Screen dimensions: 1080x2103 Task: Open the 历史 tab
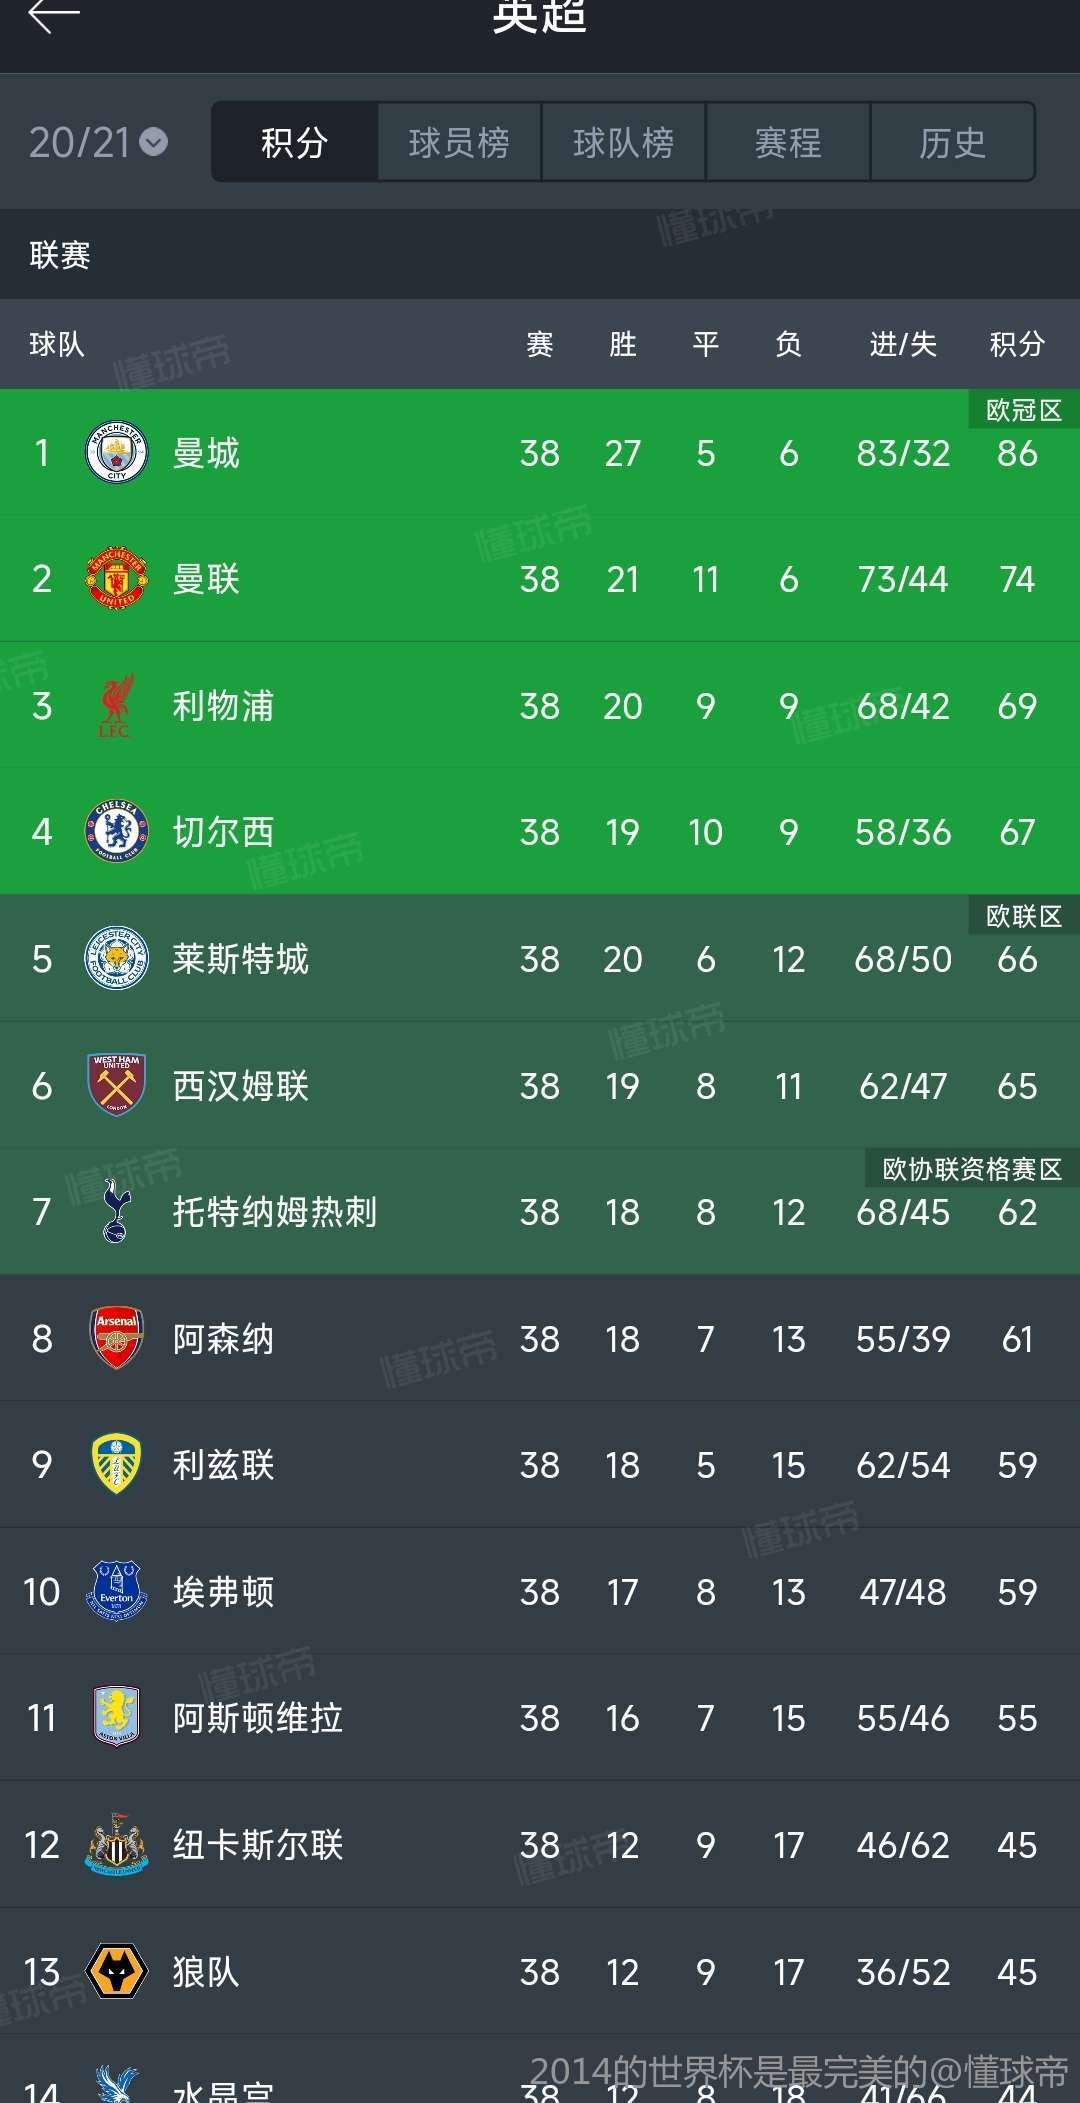(x=952, y=143)
